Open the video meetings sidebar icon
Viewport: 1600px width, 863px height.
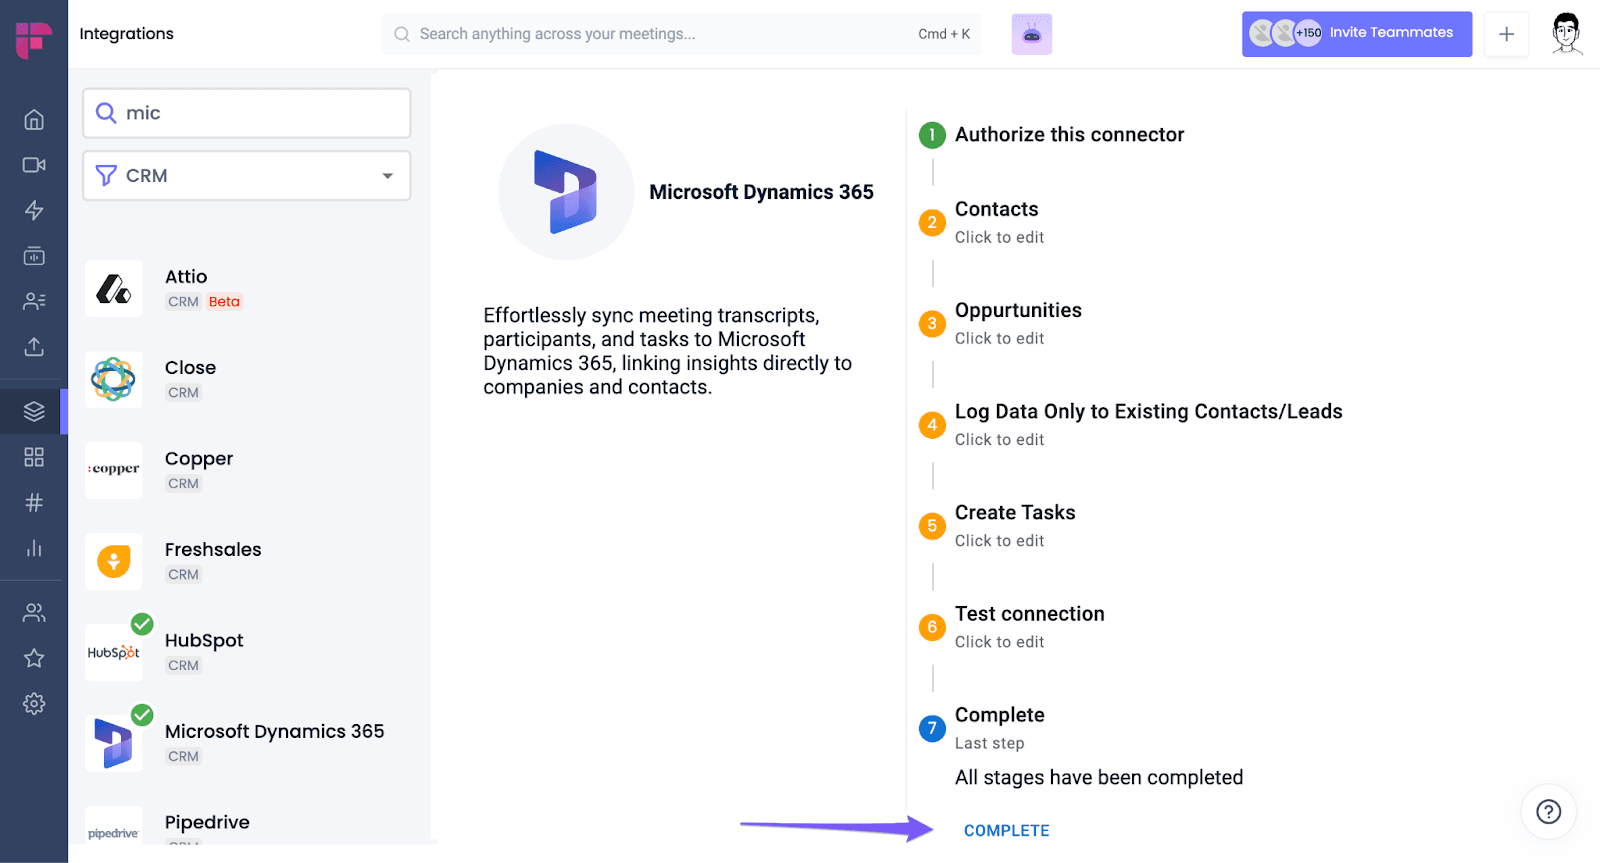34,165
